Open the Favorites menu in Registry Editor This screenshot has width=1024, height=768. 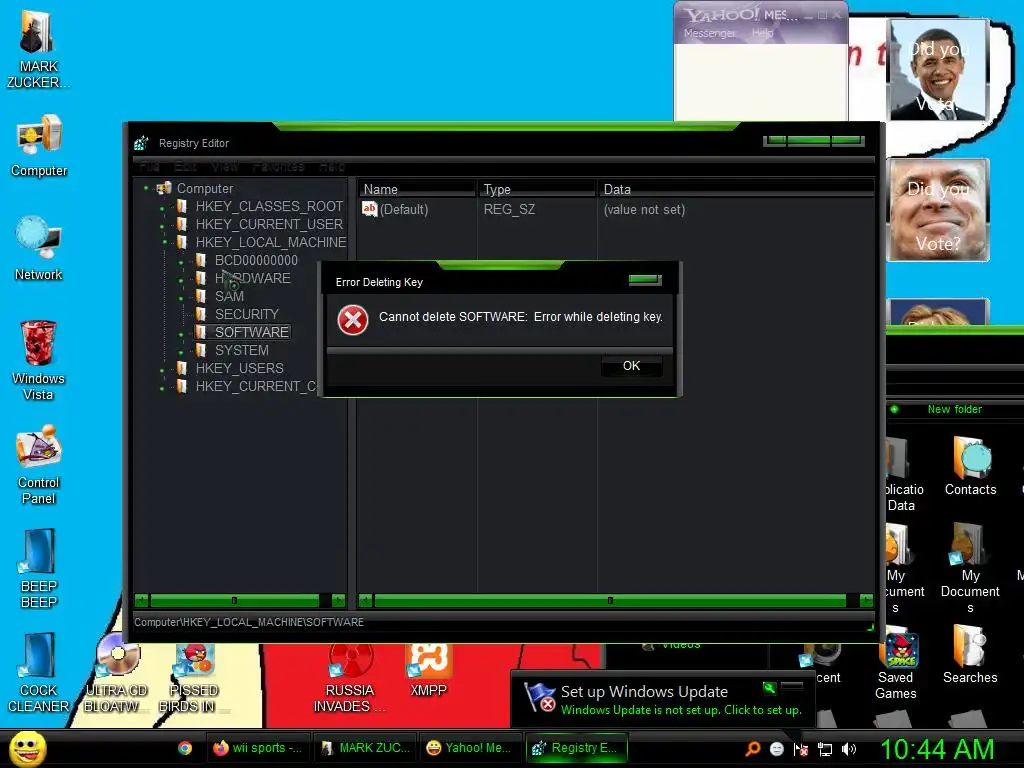(x=278, y=167)
